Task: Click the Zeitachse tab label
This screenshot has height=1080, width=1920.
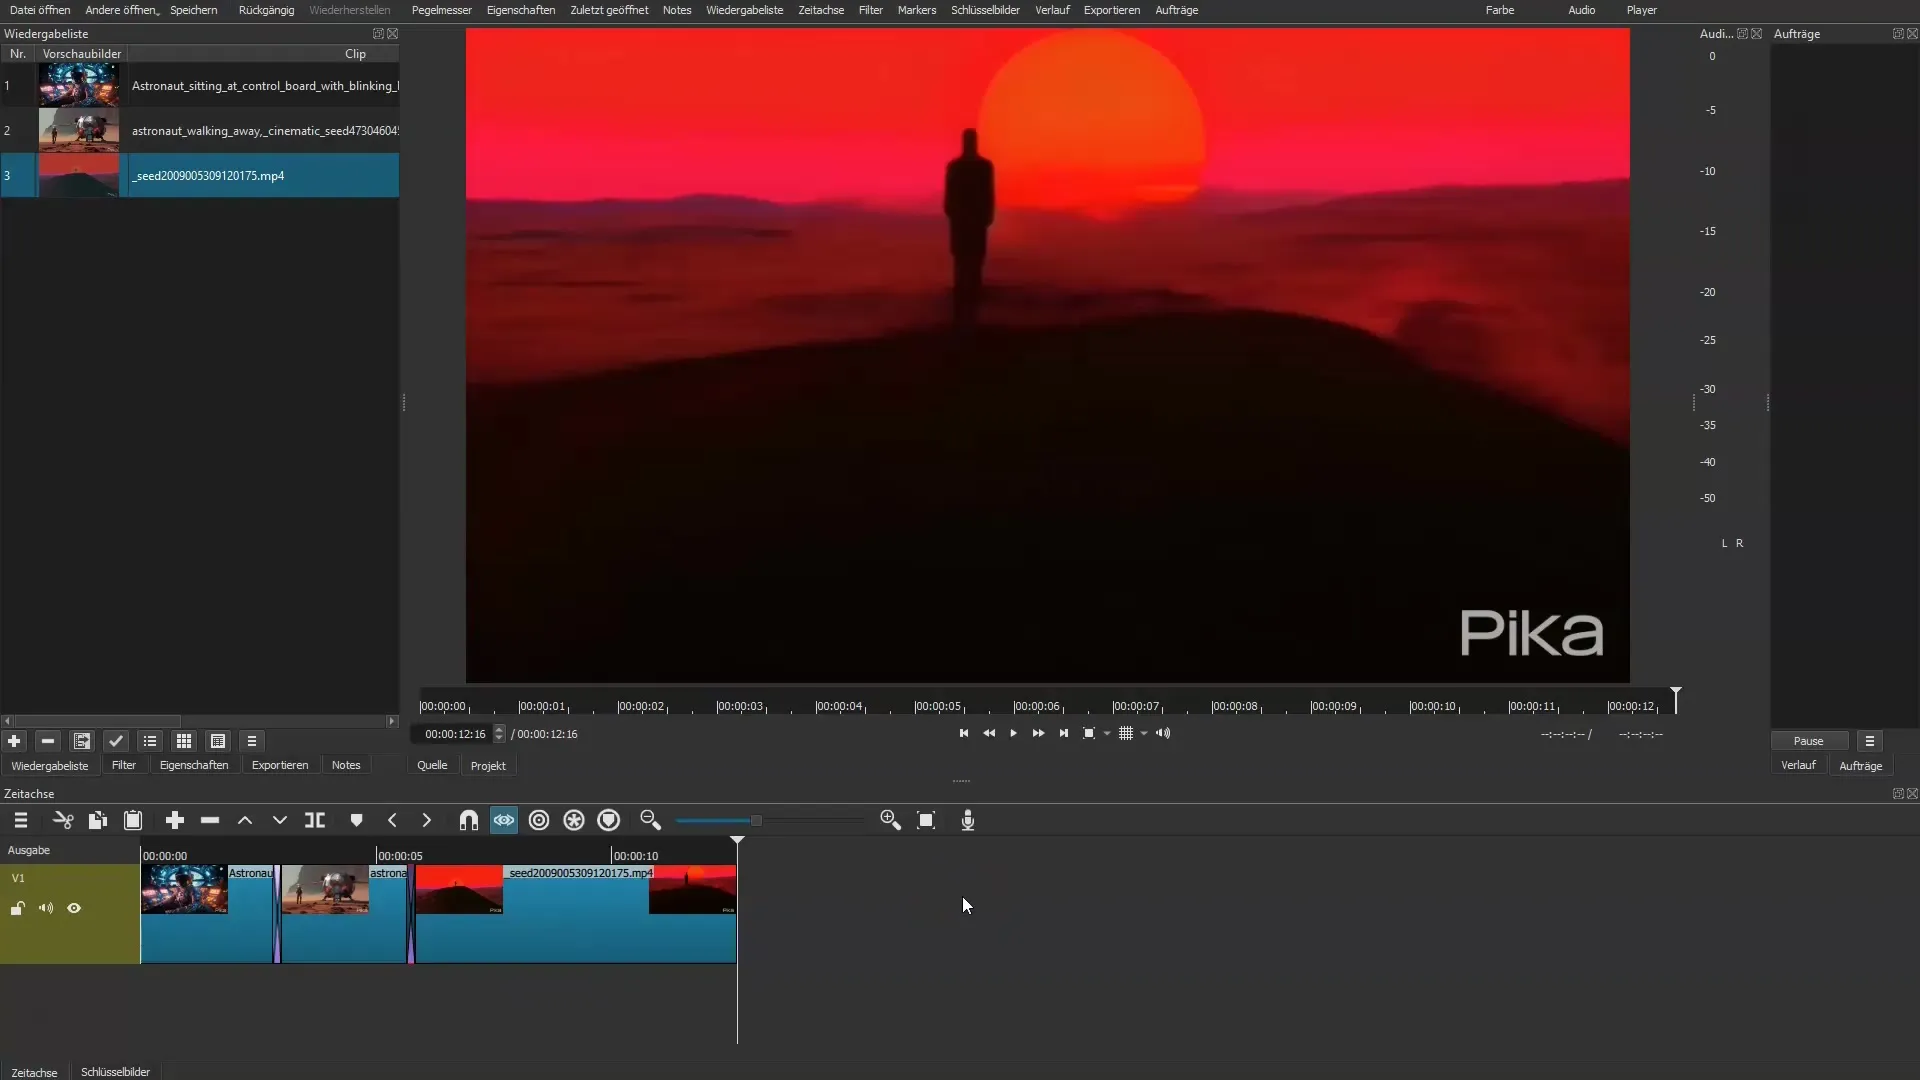Action: pyautogui.click(x=33, y=1071)
